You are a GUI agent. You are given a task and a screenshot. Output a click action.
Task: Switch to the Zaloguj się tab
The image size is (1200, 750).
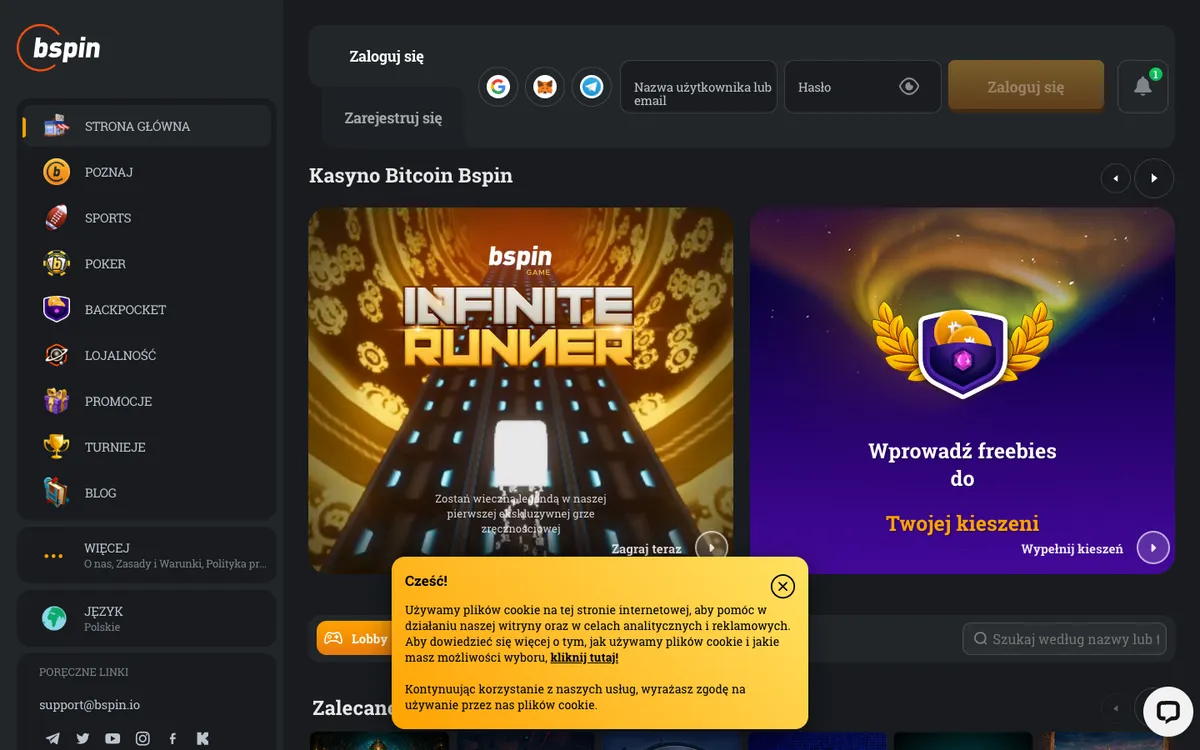tap(386, 57)
